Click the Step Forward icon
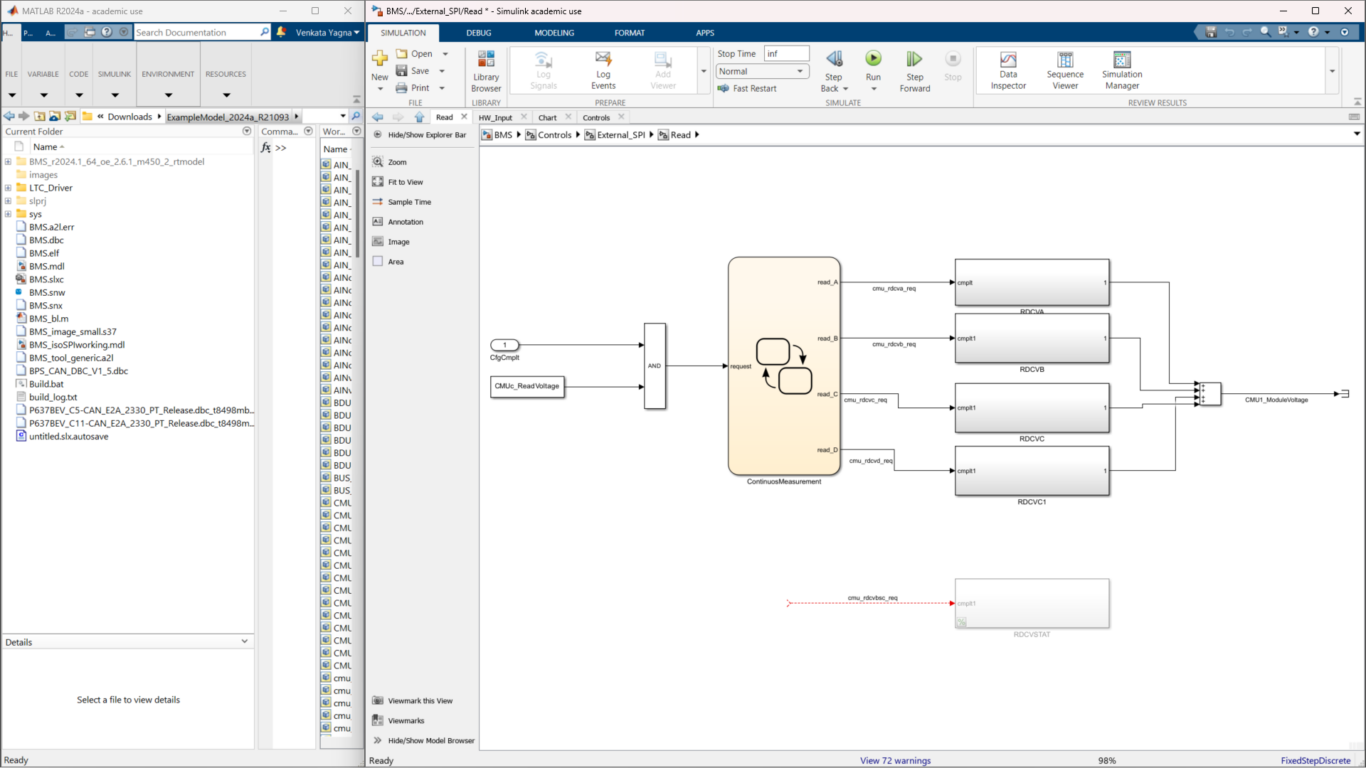This screenshot has width=1366, height=768. [914, 60]
